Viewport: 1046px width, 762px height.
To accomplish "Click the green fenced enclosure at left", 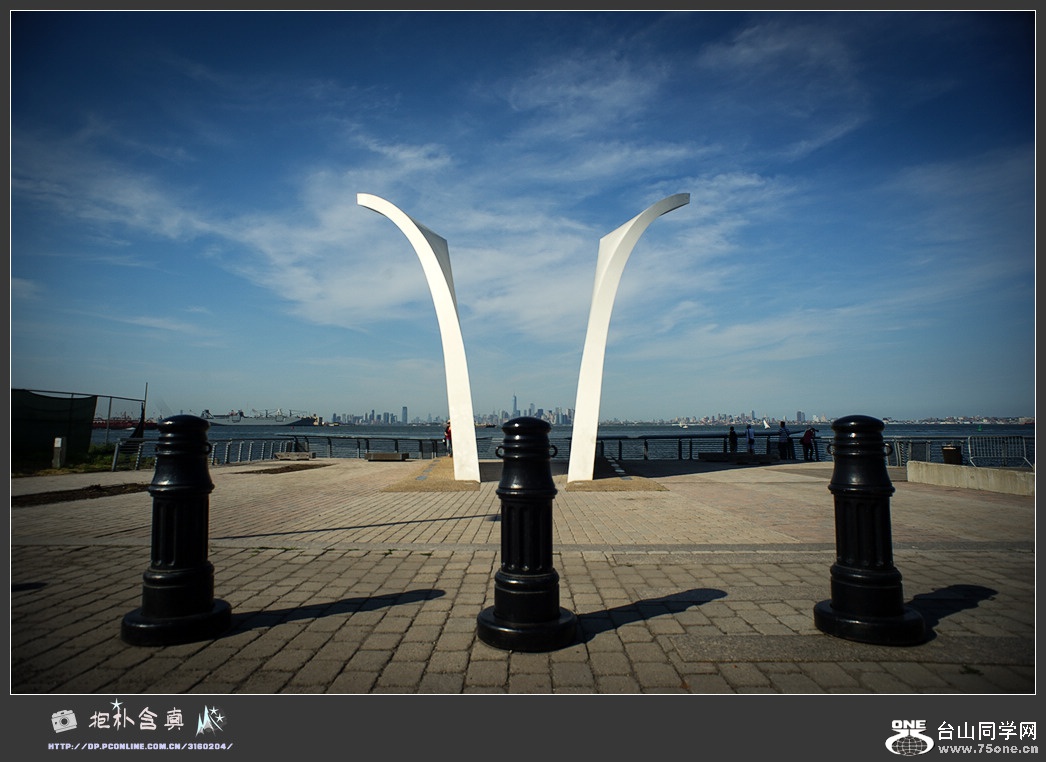I will point(52,425).
